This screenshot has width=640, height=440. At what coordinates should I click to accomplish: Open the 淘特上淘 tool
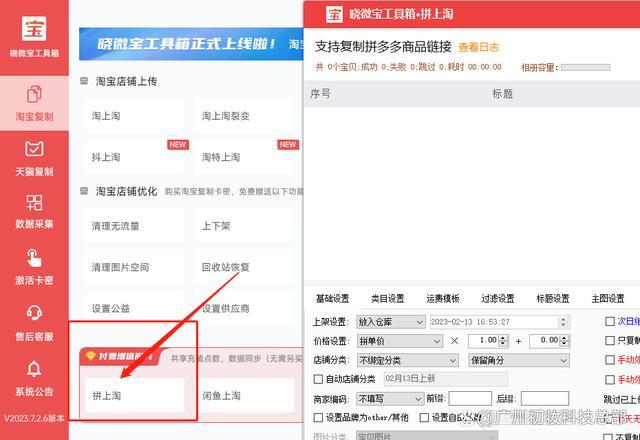point(244,157)
